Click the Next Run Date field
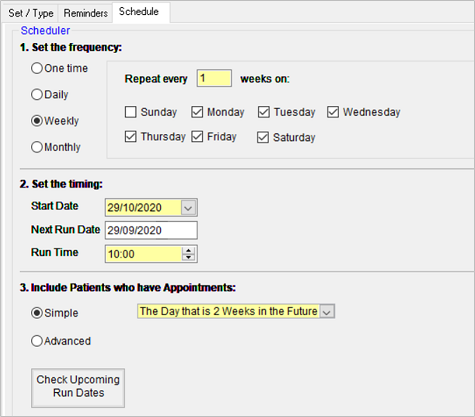The height and width of the screenshot is (417, 475). pos(151,230)
